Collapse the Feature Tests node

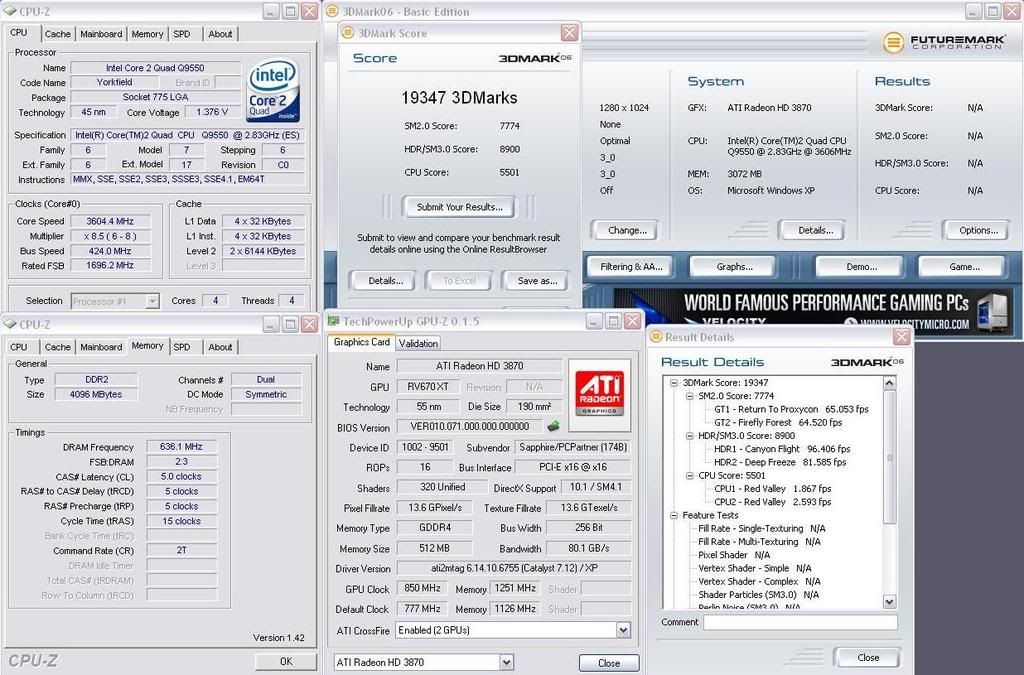pyautogui.click(x=673, y=516)
